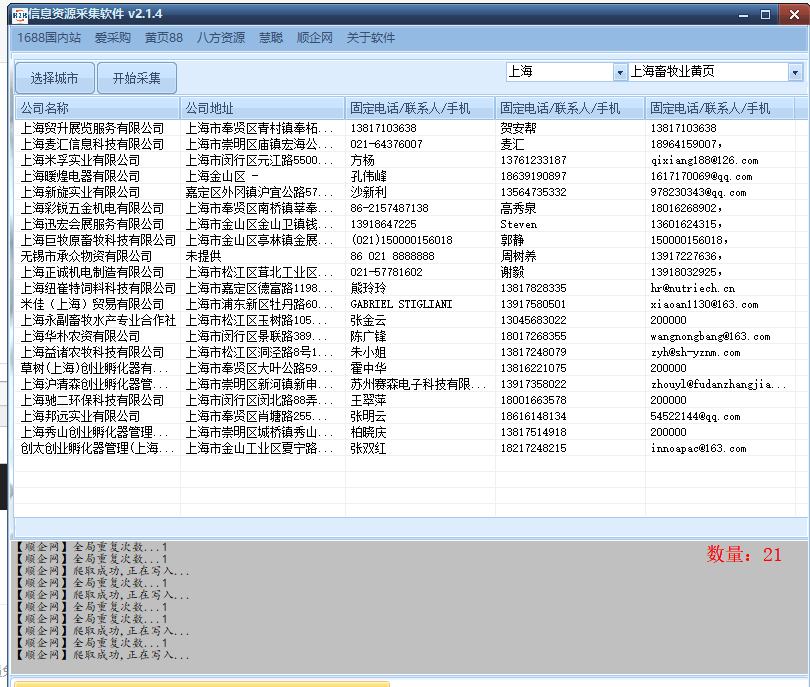This screenshot has width=810, height=687.
Task: Click the app logo icon in title bar
Action: [18, 14]
